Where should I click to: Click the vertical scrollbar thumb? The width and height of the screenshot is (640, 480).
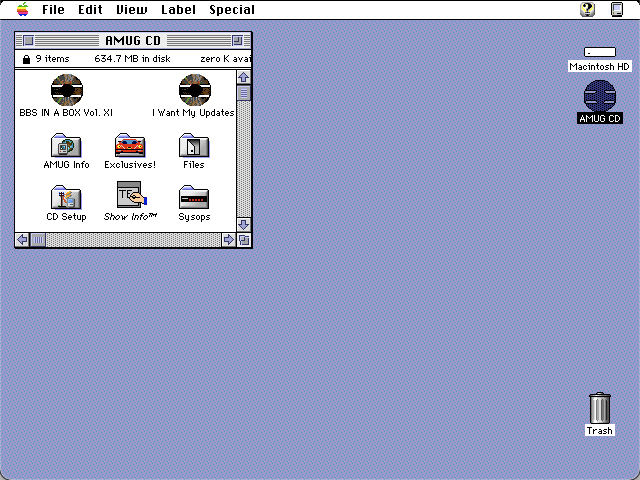pyautogui.click(x=244, y=93)
